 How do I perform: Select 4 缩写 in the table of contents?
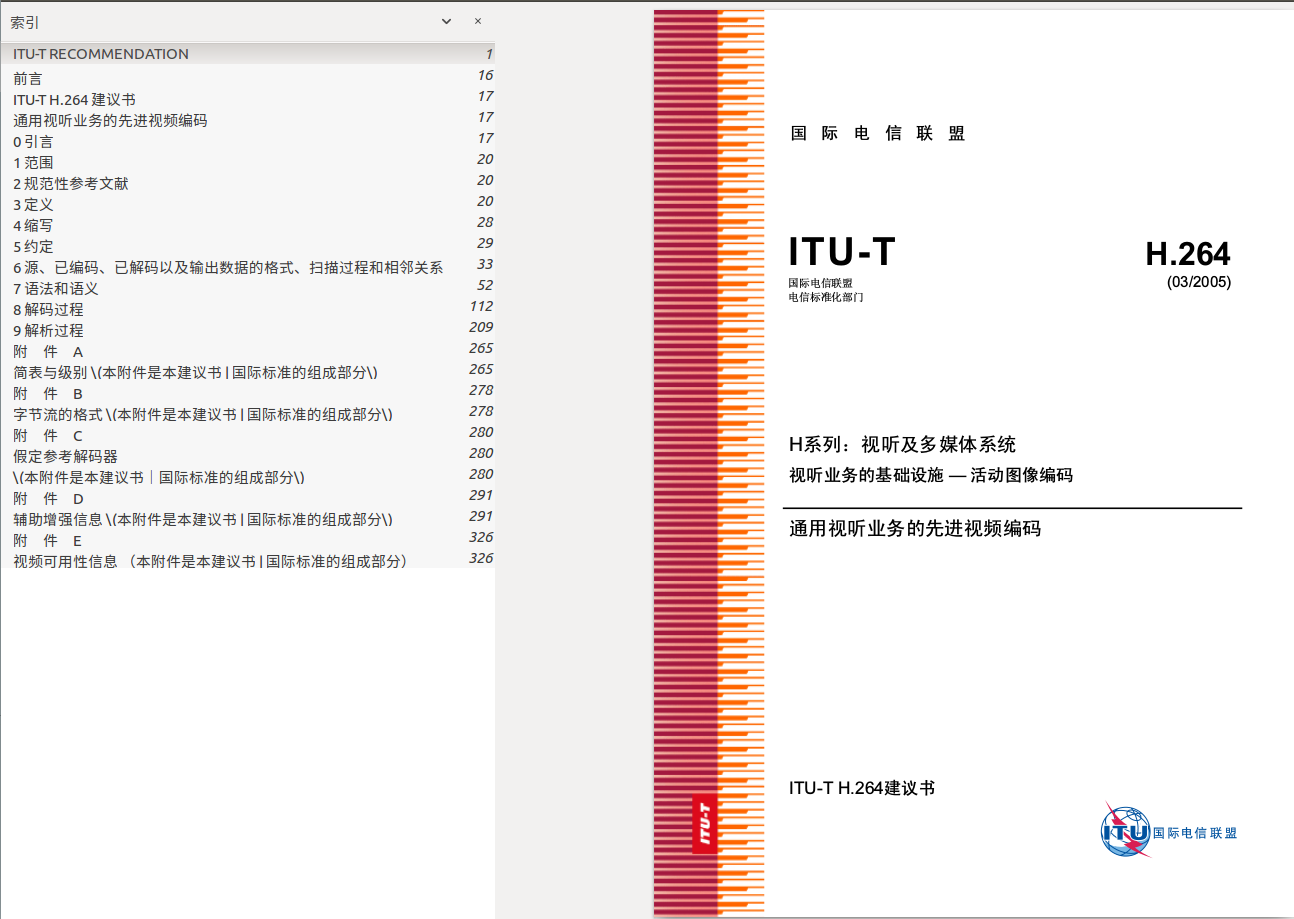tap(33, 225)
